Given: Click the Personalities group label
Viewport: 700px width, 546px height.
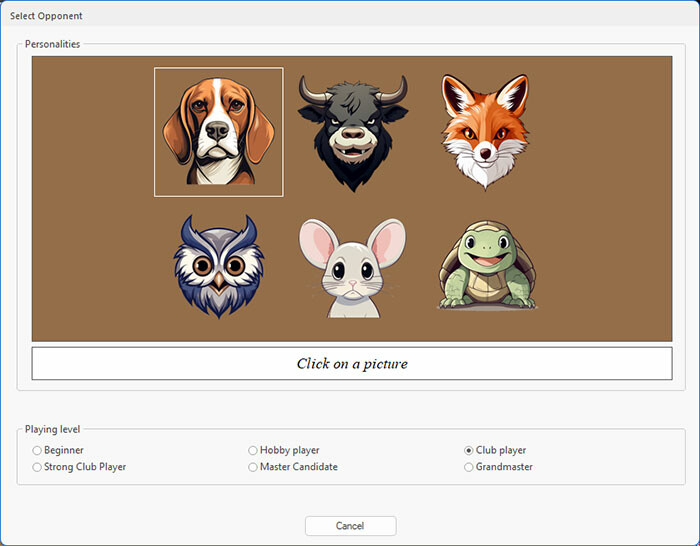Looking at the screenshot, I should click(52, 44).
